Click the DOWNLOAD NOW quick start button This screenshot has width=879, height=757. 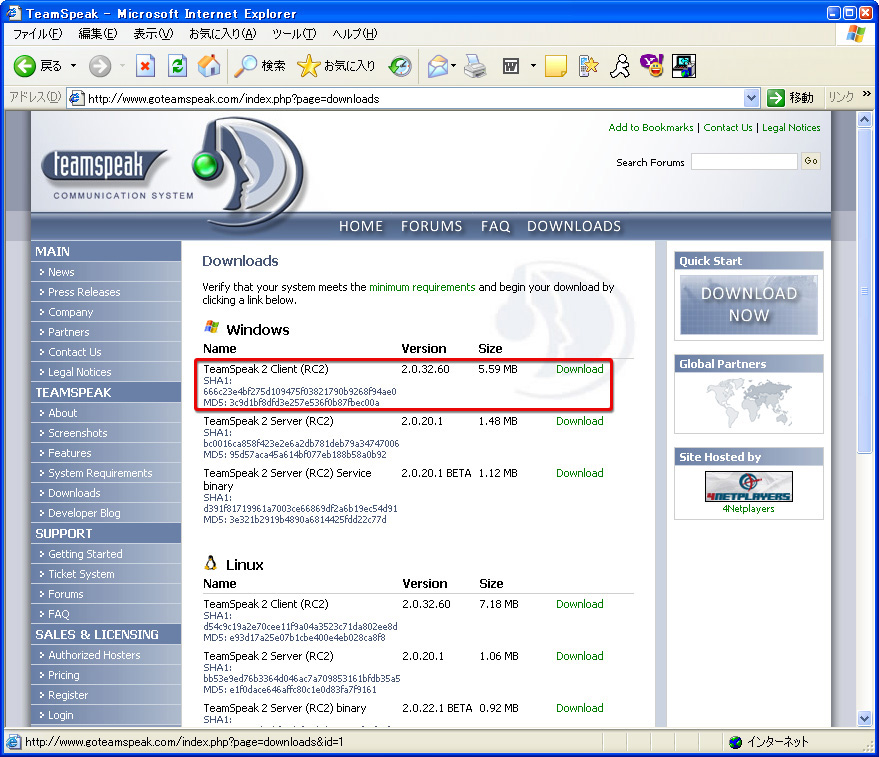[x=748, y=304]
